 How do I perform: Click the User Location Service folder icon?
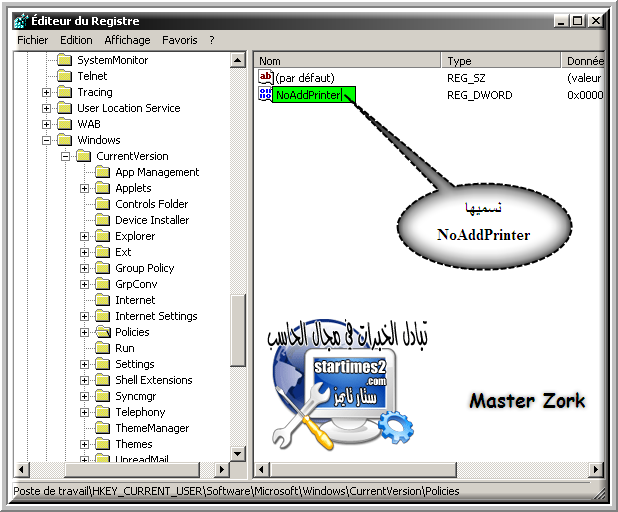pyautogui.click(x=64, y=108)
